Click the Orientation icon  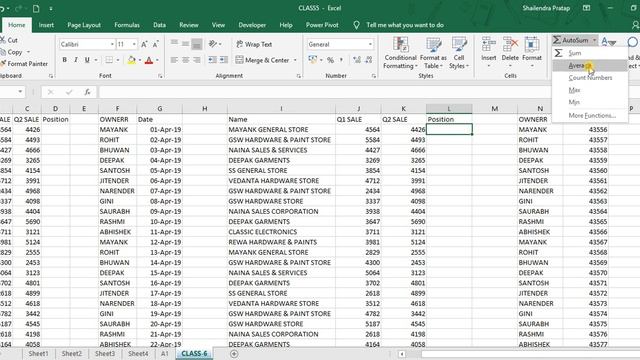(x=213, y=44)
